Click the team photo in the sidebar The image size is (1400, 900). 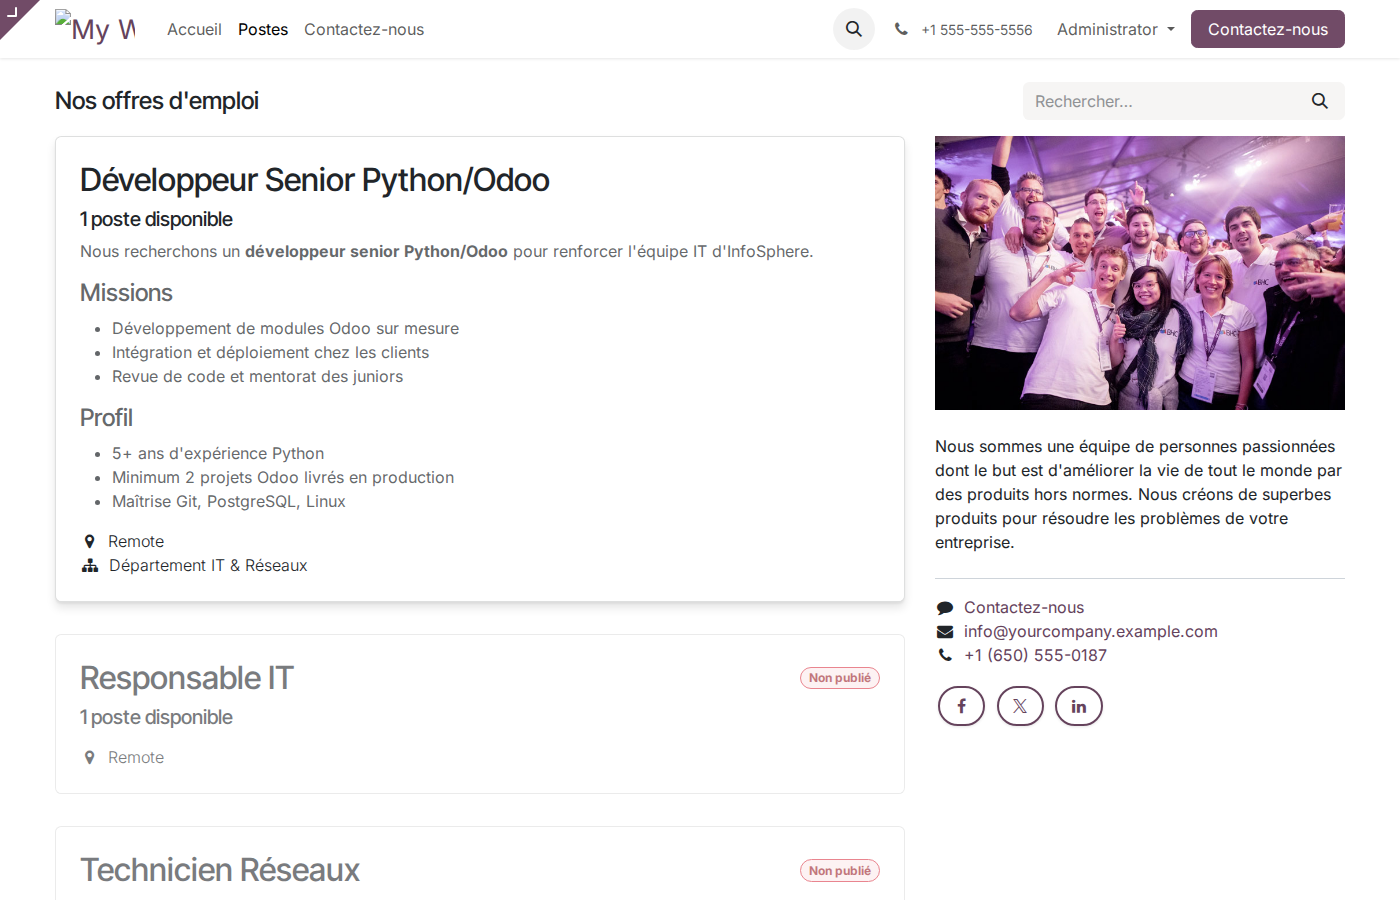(x=1139, y=272)
